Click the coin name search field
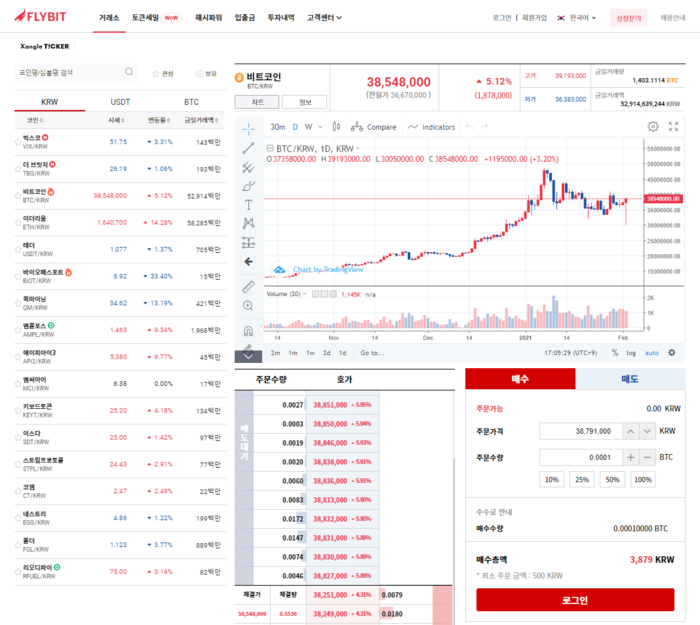This screenshot has width=700, height=625. 70,73
